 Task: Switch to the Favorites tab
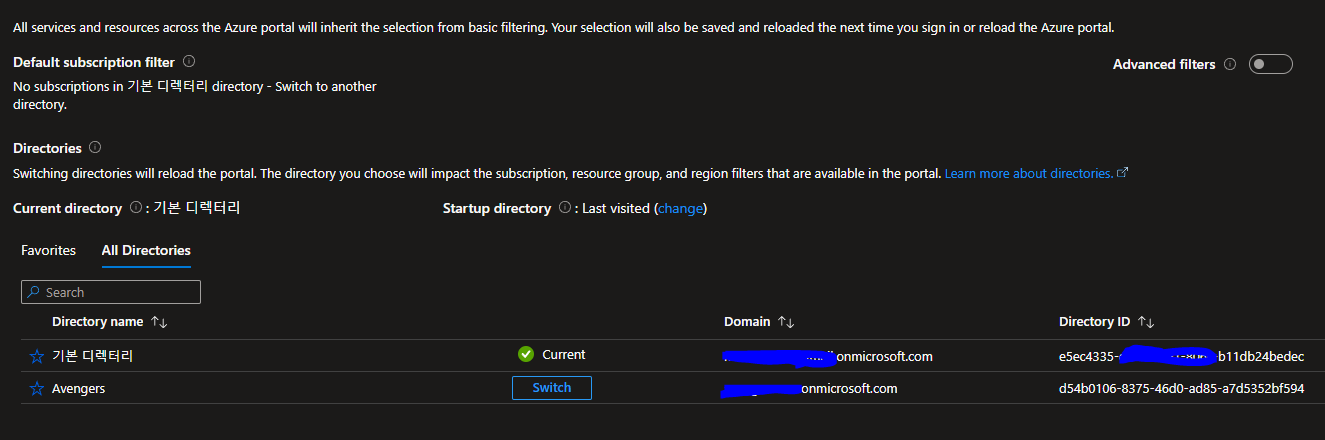pos(49,250)
